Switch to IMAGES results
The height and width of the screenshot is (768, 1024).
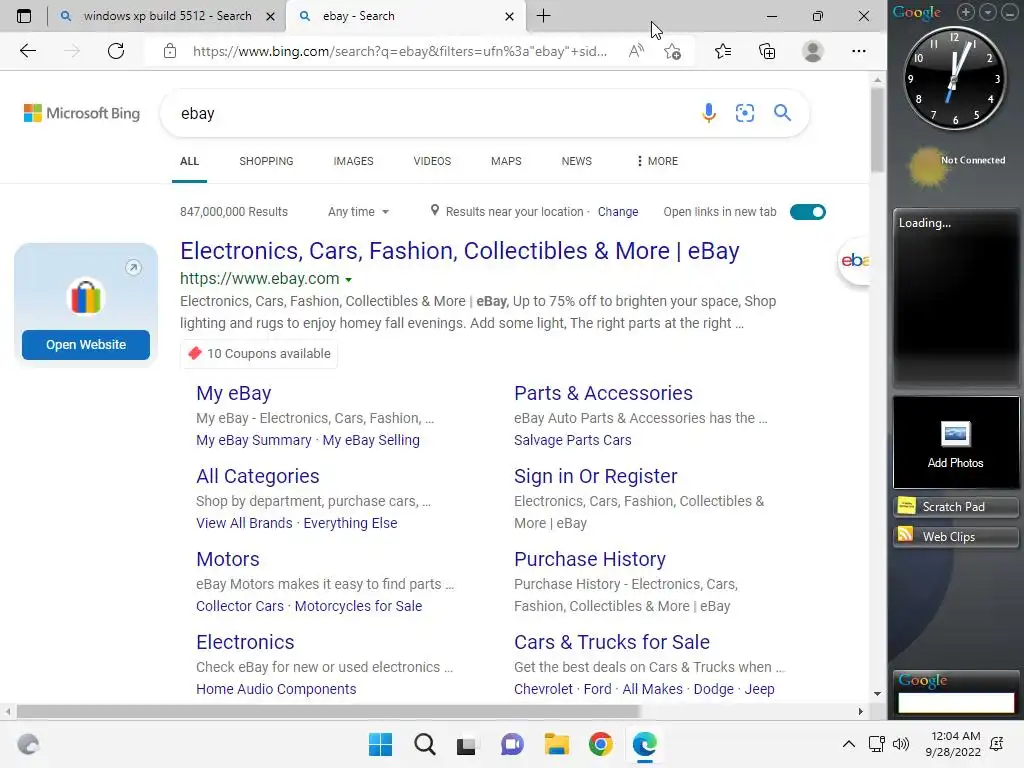pyautogui.click(x=353, y=161)
